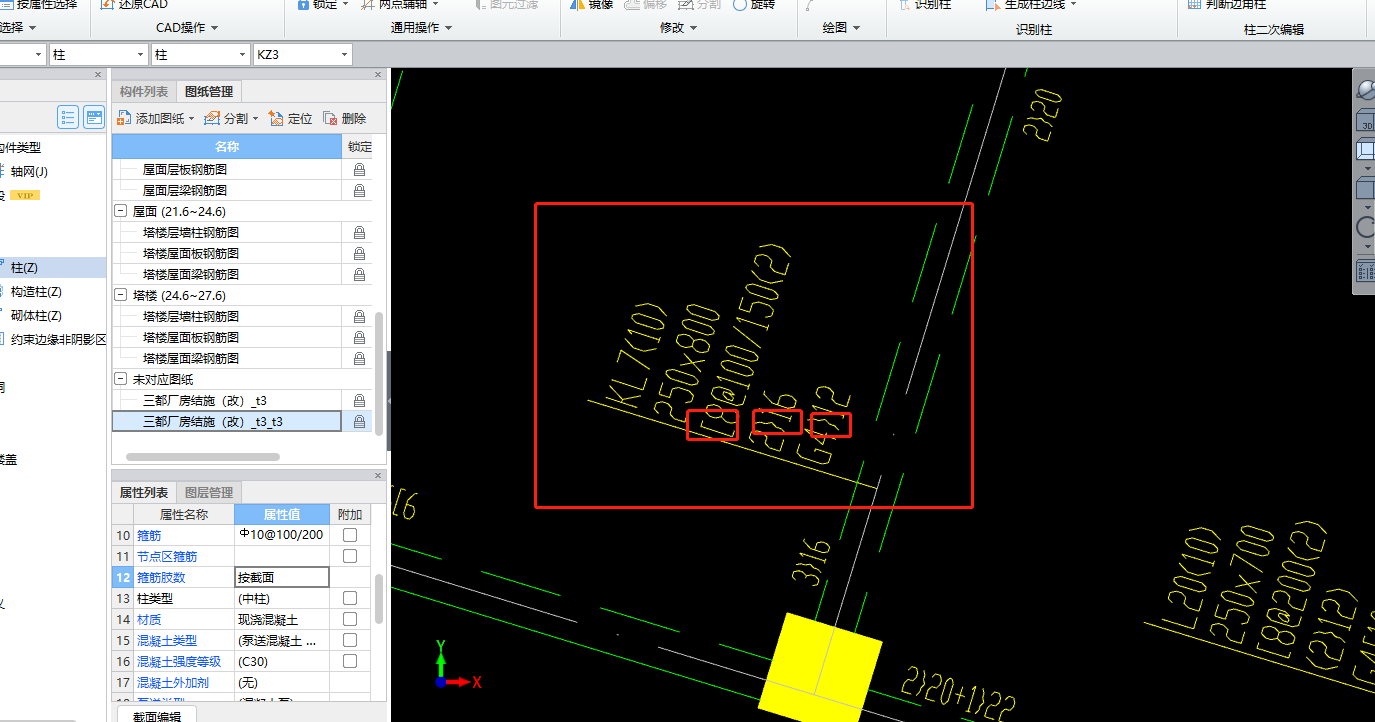Click the orbit sphere icon on right toolbar
The height and width of the screenshot is (722, 1375).
(1366, 89)
